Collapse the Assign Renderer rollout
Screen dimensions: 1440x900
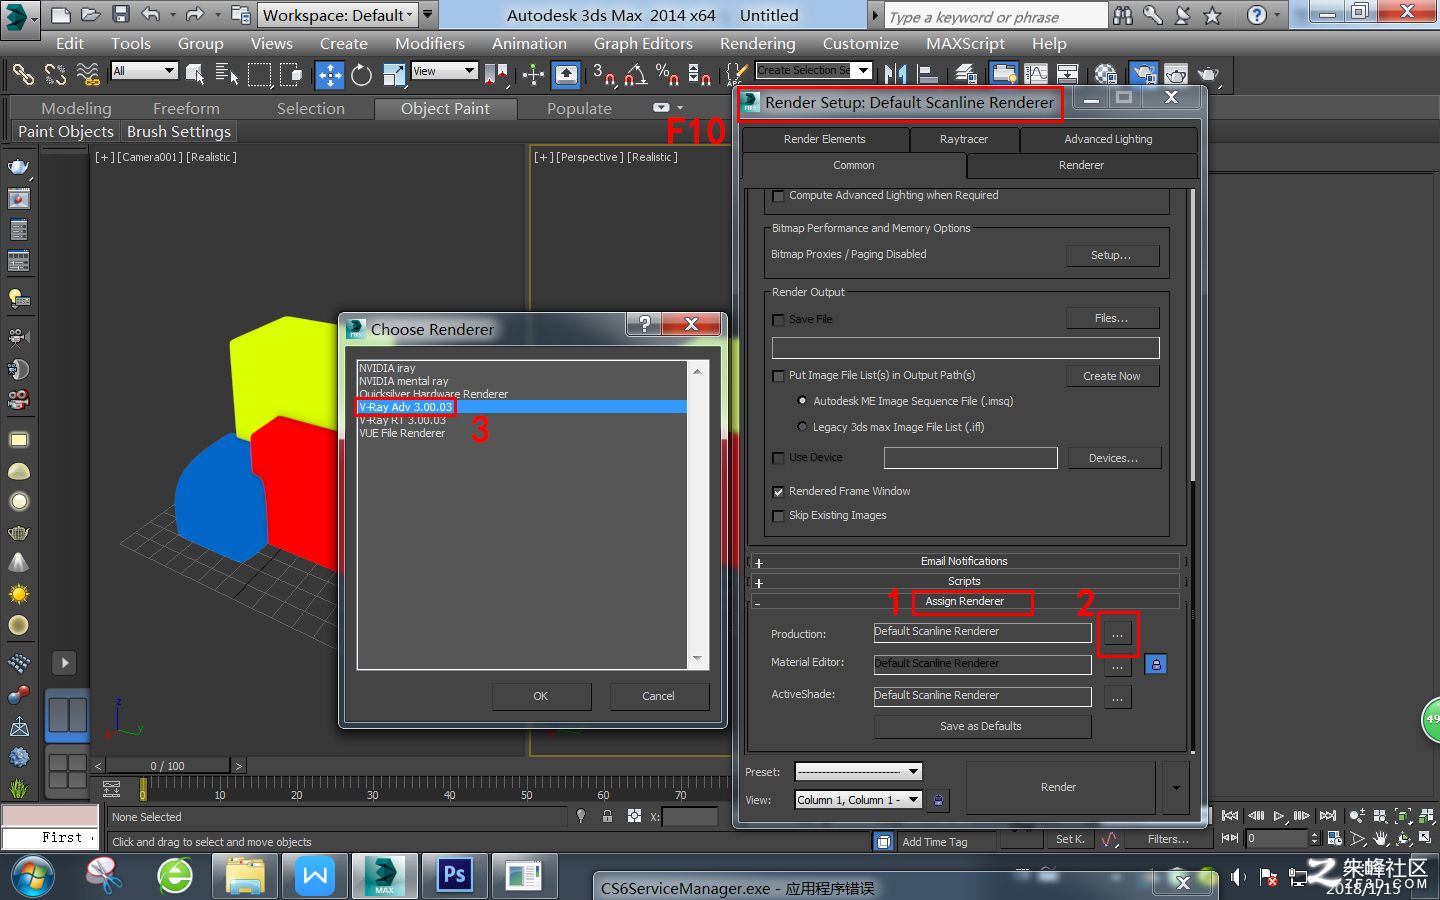pyautogui.click(x=965, y=602)
